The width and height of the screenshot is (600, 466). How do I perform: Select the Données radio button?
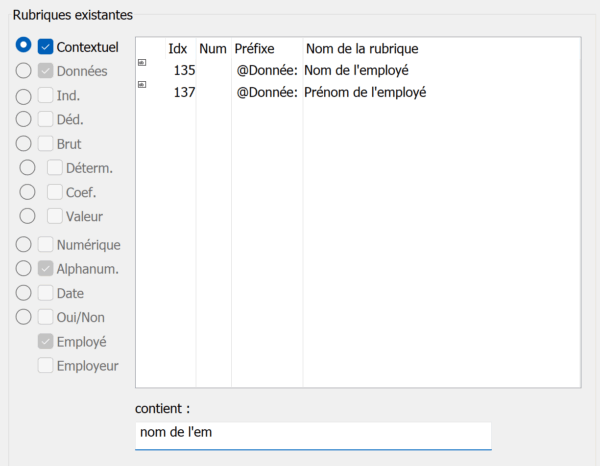(x=23, y=71)
